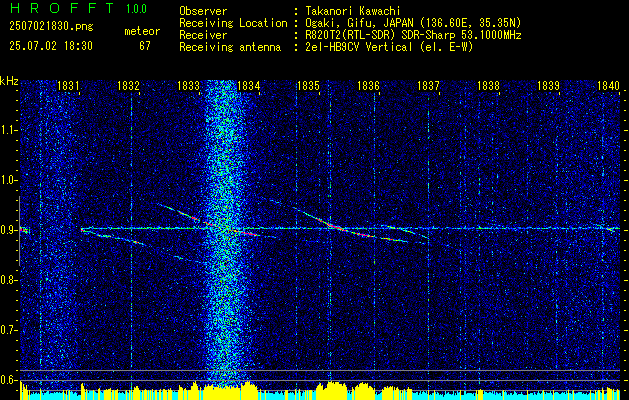Viewport: 629px width, 400px height.
Task: Click the Receiving Location label
Action: 233,23
